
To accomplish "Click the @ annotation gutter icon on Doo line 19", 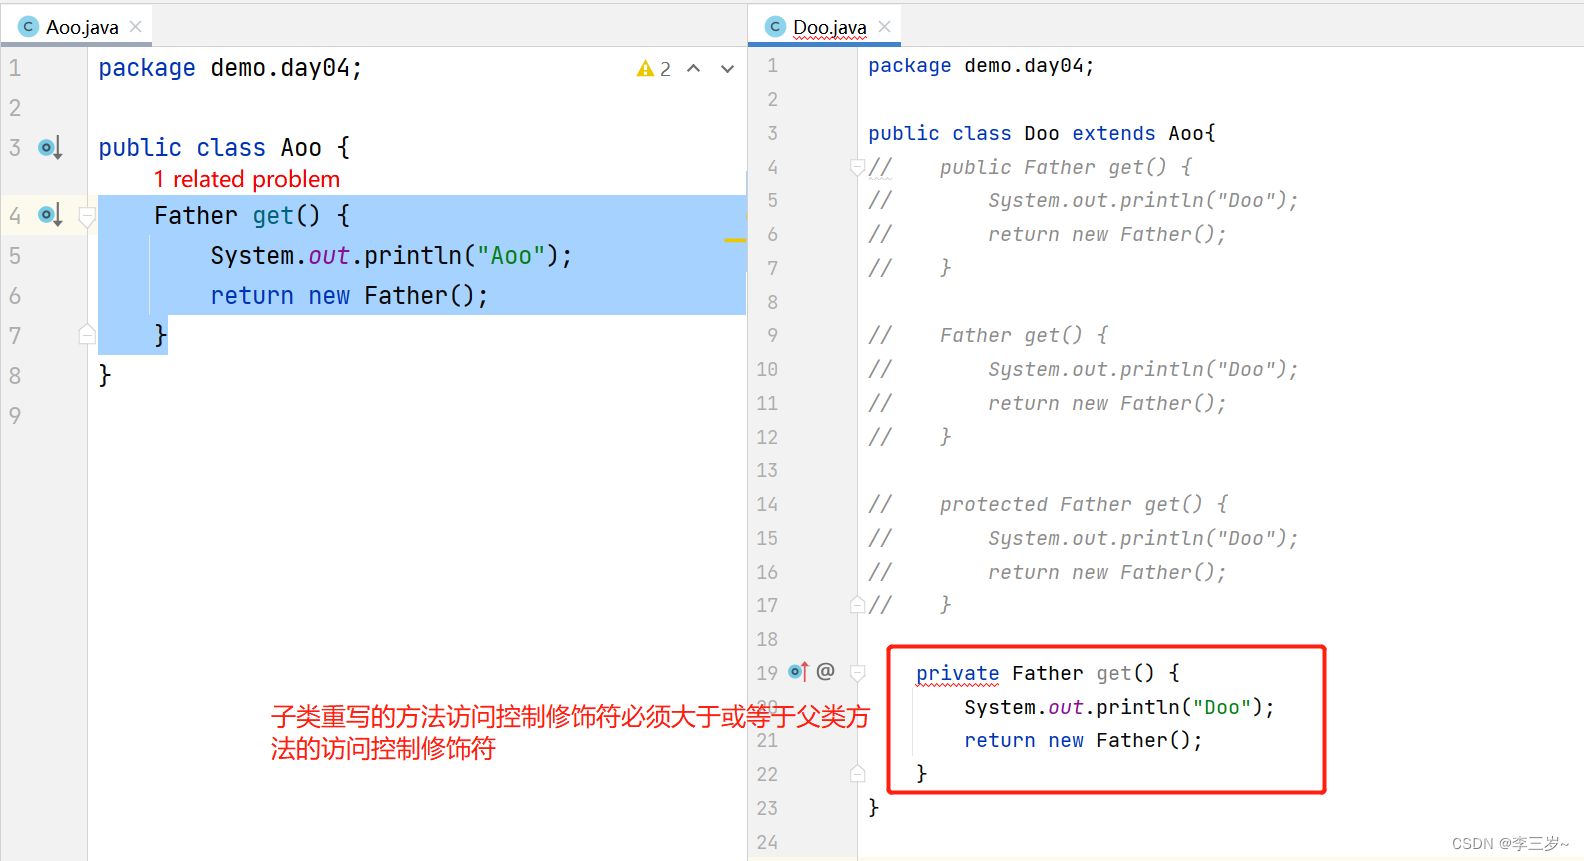I will 825,671.
